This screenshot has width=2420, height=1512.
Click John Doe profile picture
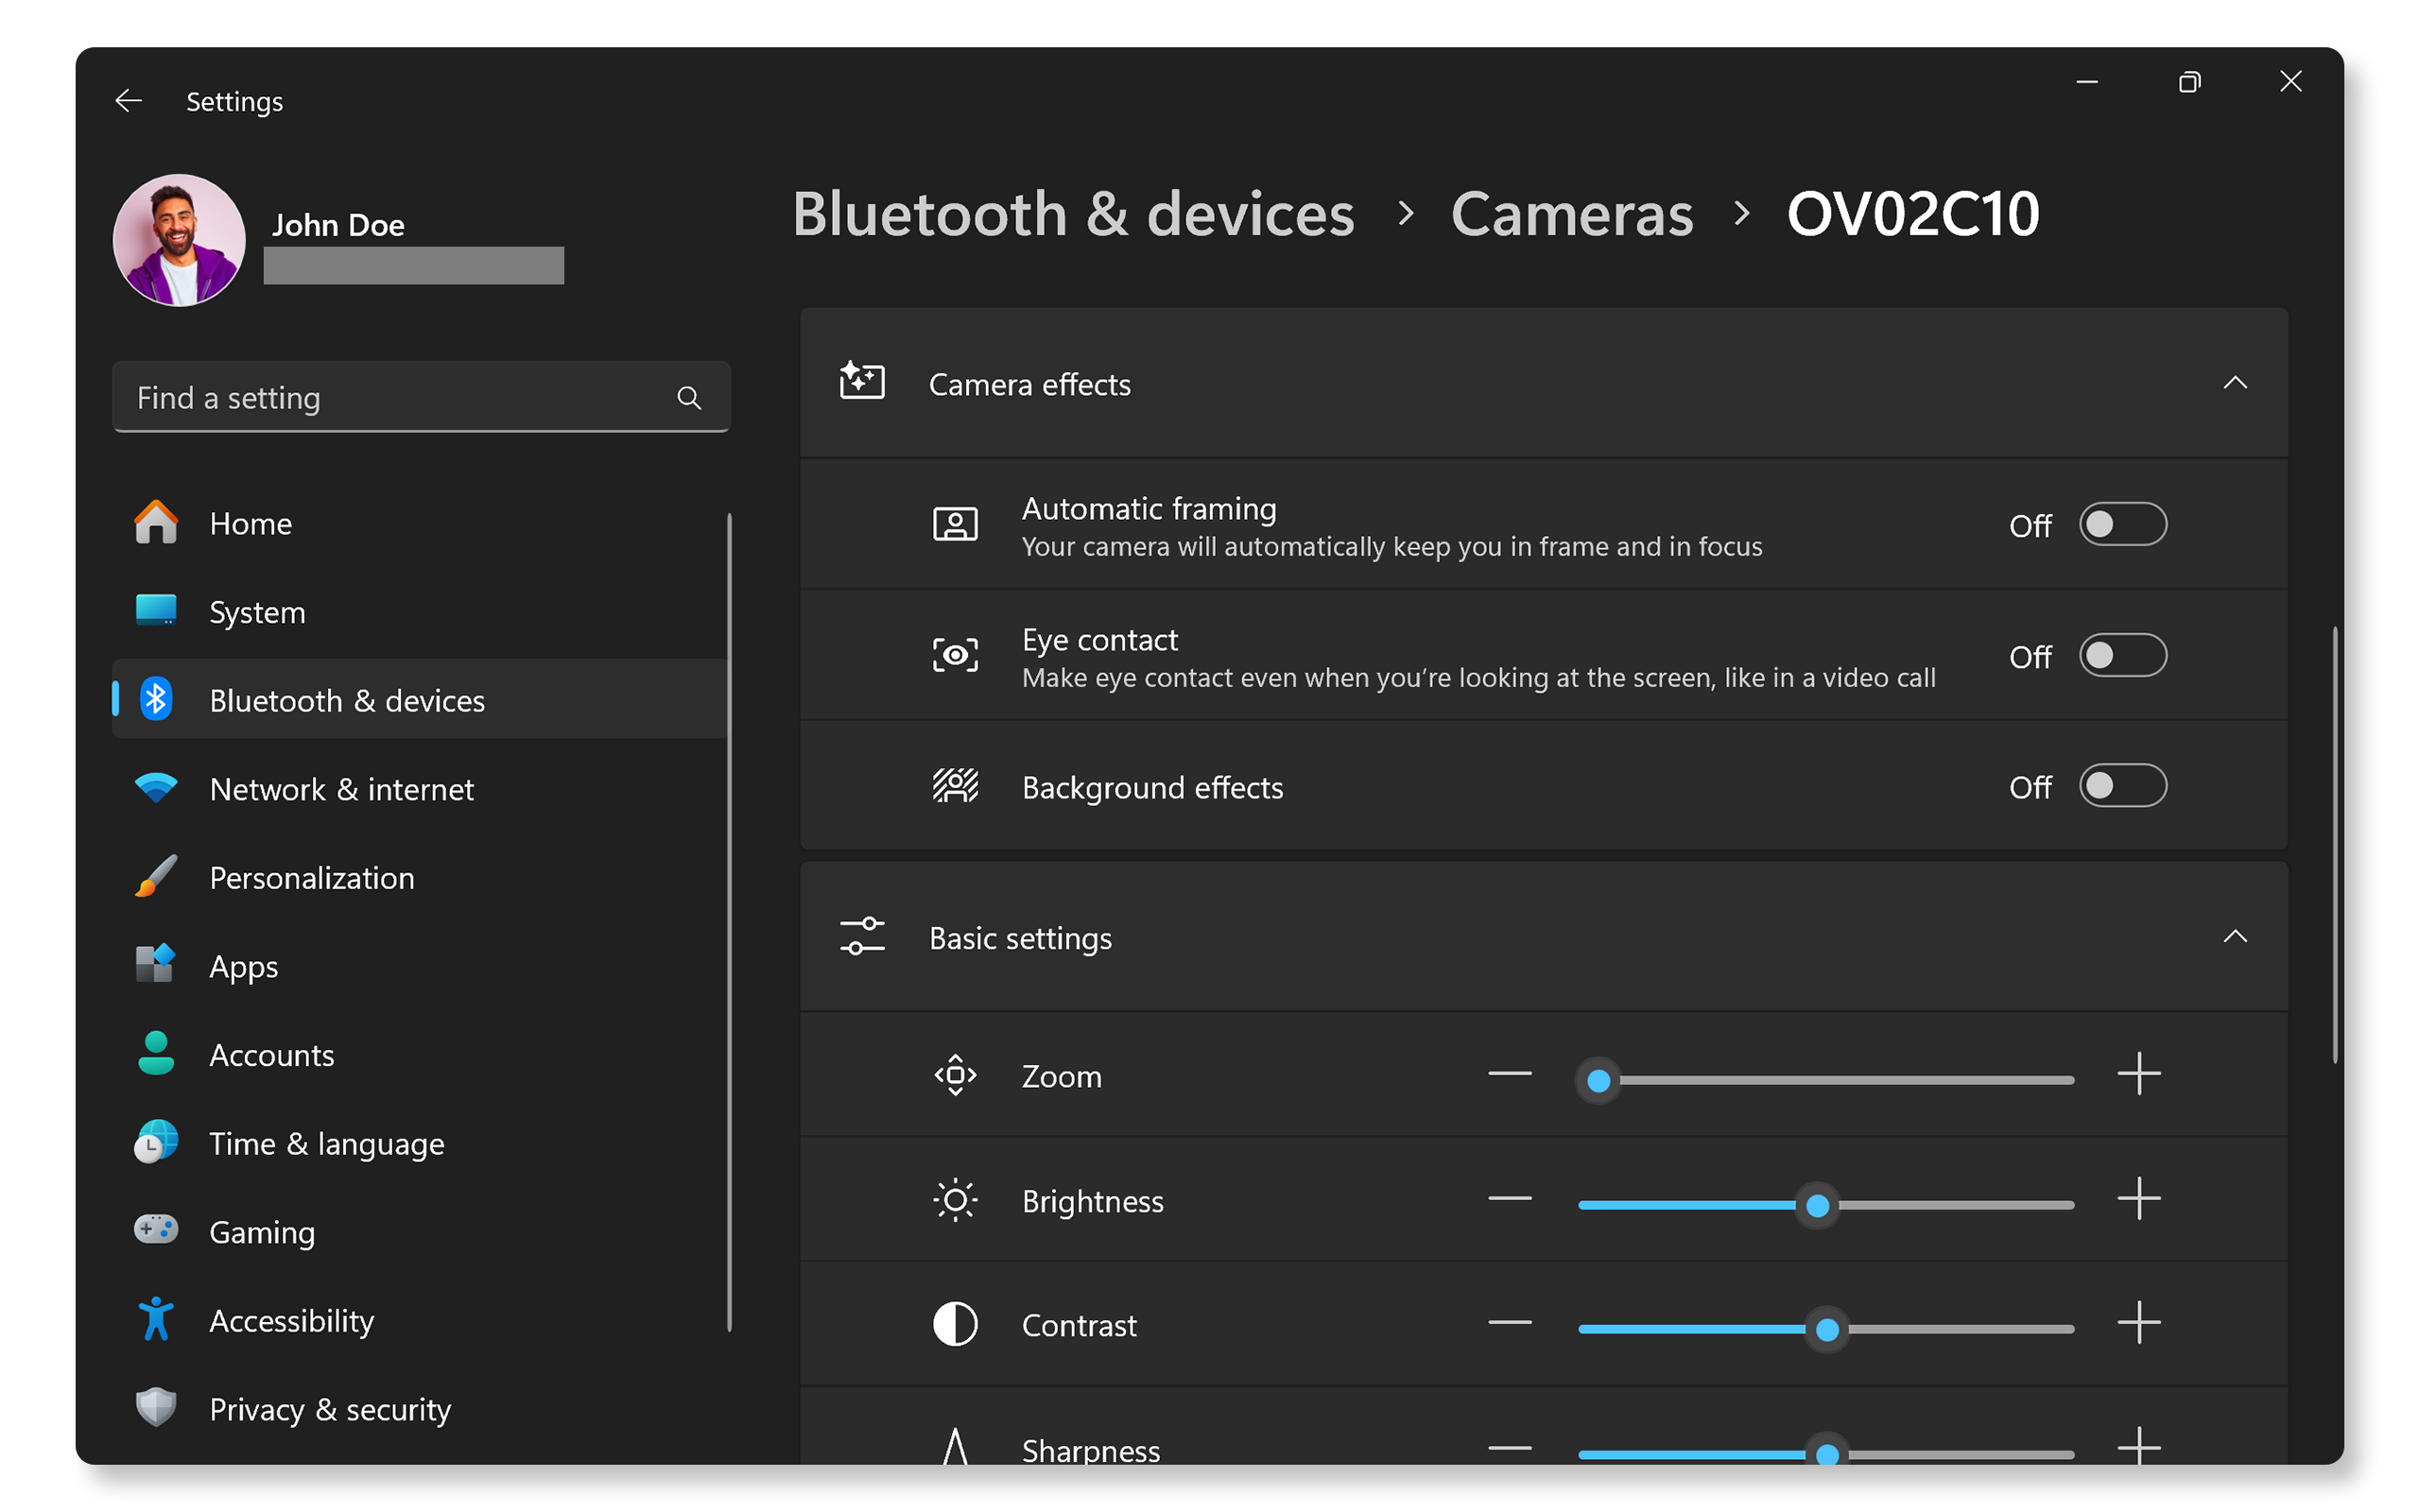(x=179, y=240)
